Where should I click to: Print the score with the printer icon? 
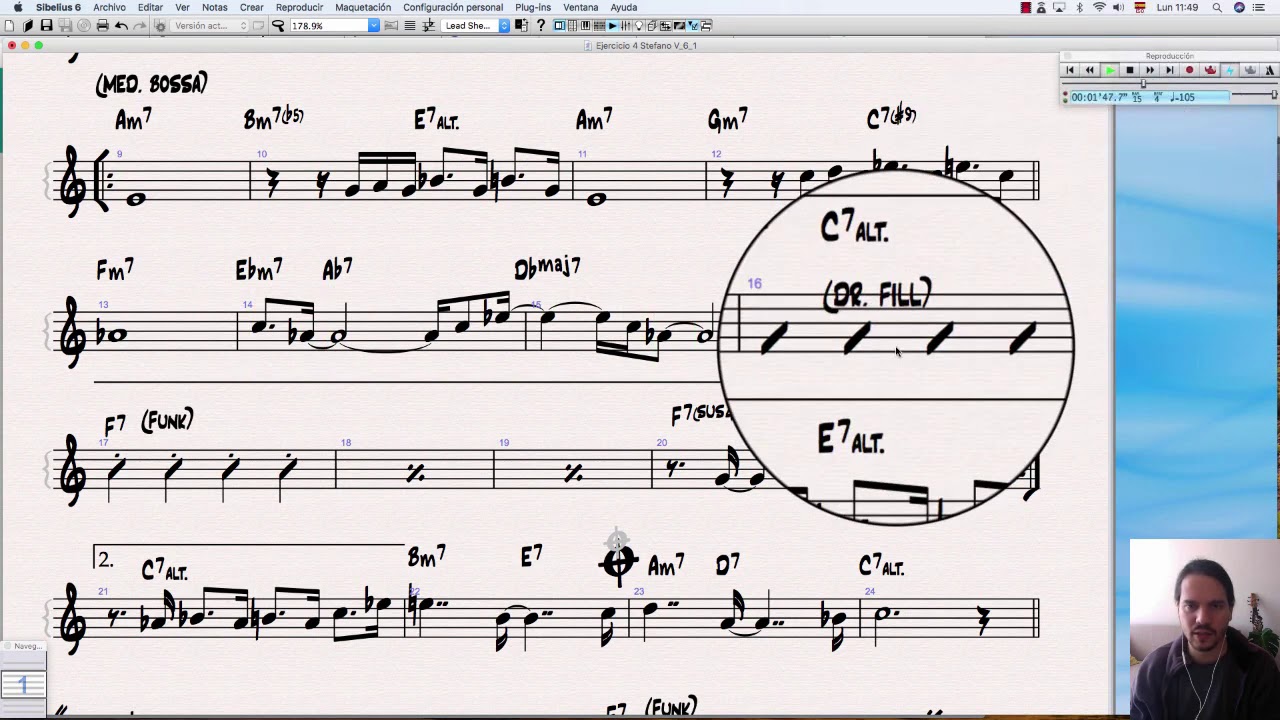click(102, 25)
